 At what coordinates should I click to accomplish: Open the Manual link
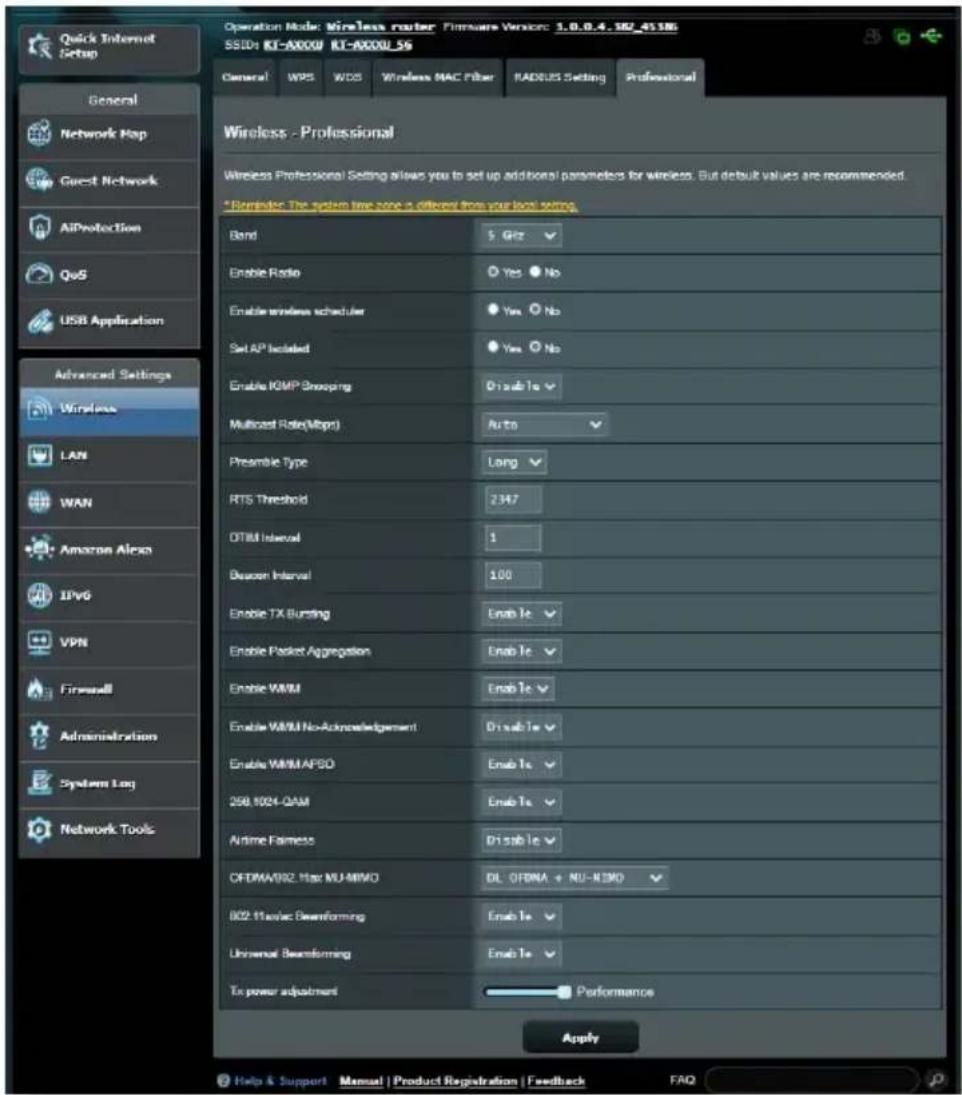(x=361, y=1081)
